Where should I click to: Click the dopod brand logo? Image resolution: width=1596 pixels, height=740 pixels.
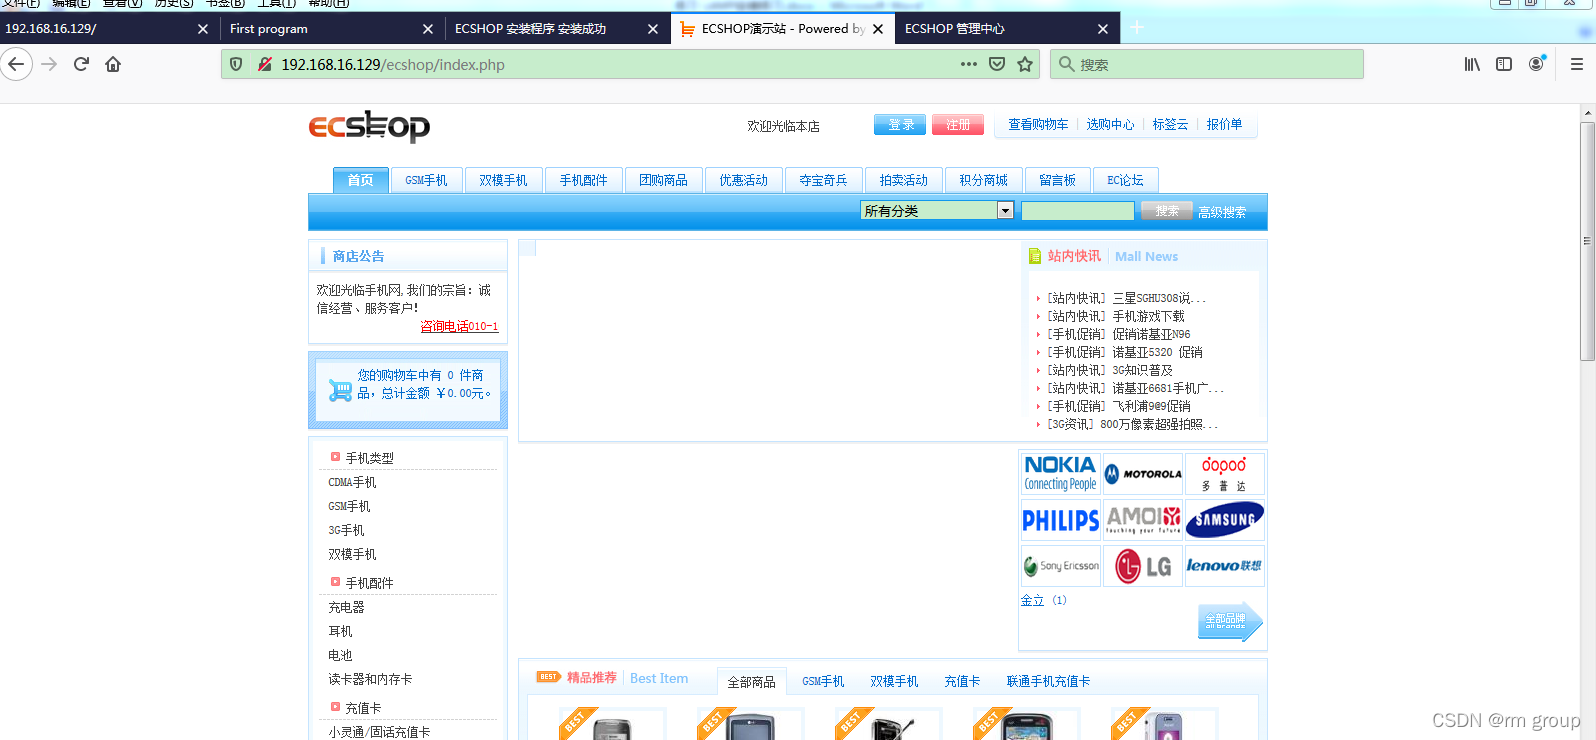1224,474
